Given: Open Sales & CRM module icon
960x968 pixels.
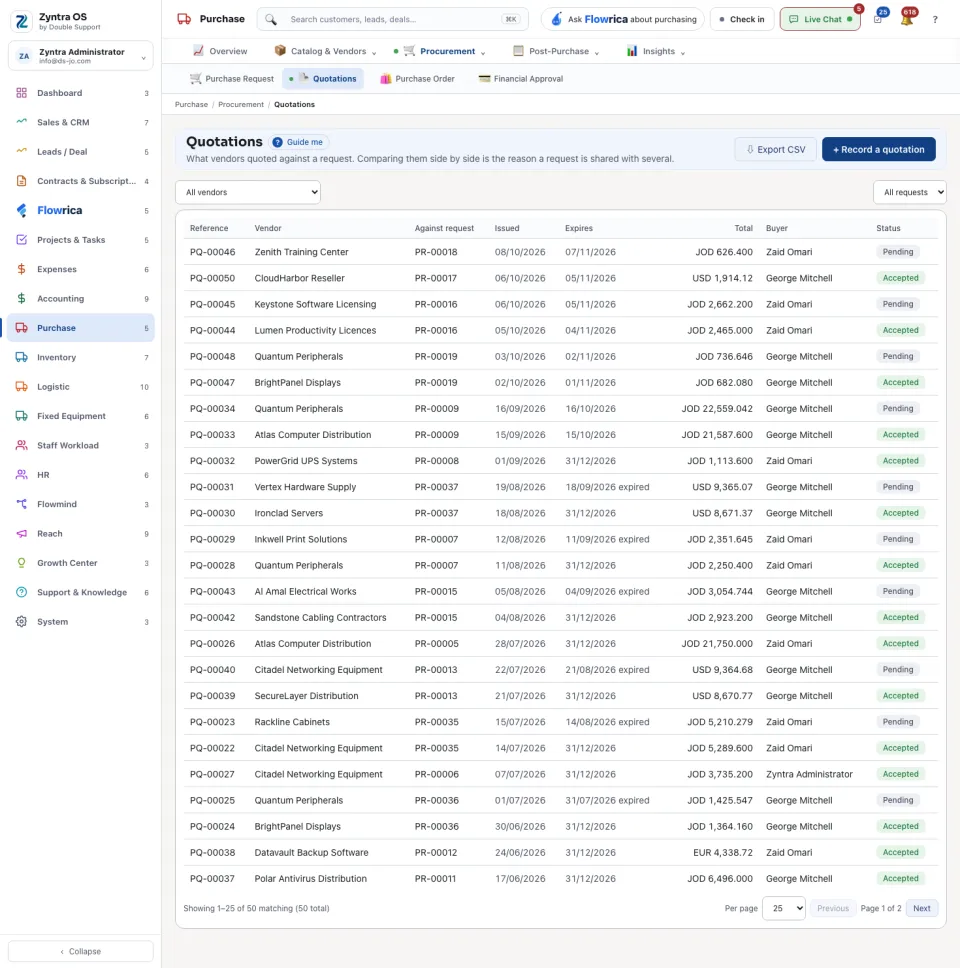Looking at the screenshot, I should (22, 122).
